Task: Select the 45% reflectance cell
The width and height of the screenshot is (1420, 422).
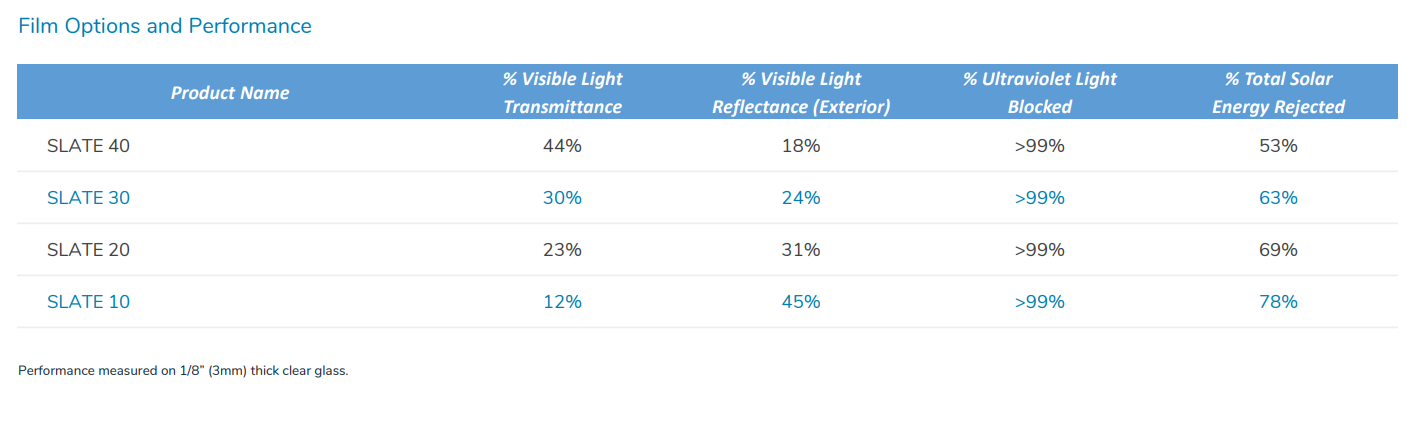Action: [801, 302]
